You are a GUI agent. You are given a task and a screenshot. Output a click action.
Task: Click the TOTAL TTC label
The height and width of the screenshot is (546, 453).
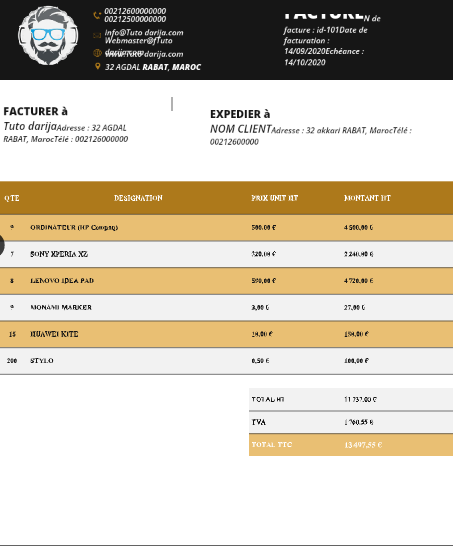point(272,445)
